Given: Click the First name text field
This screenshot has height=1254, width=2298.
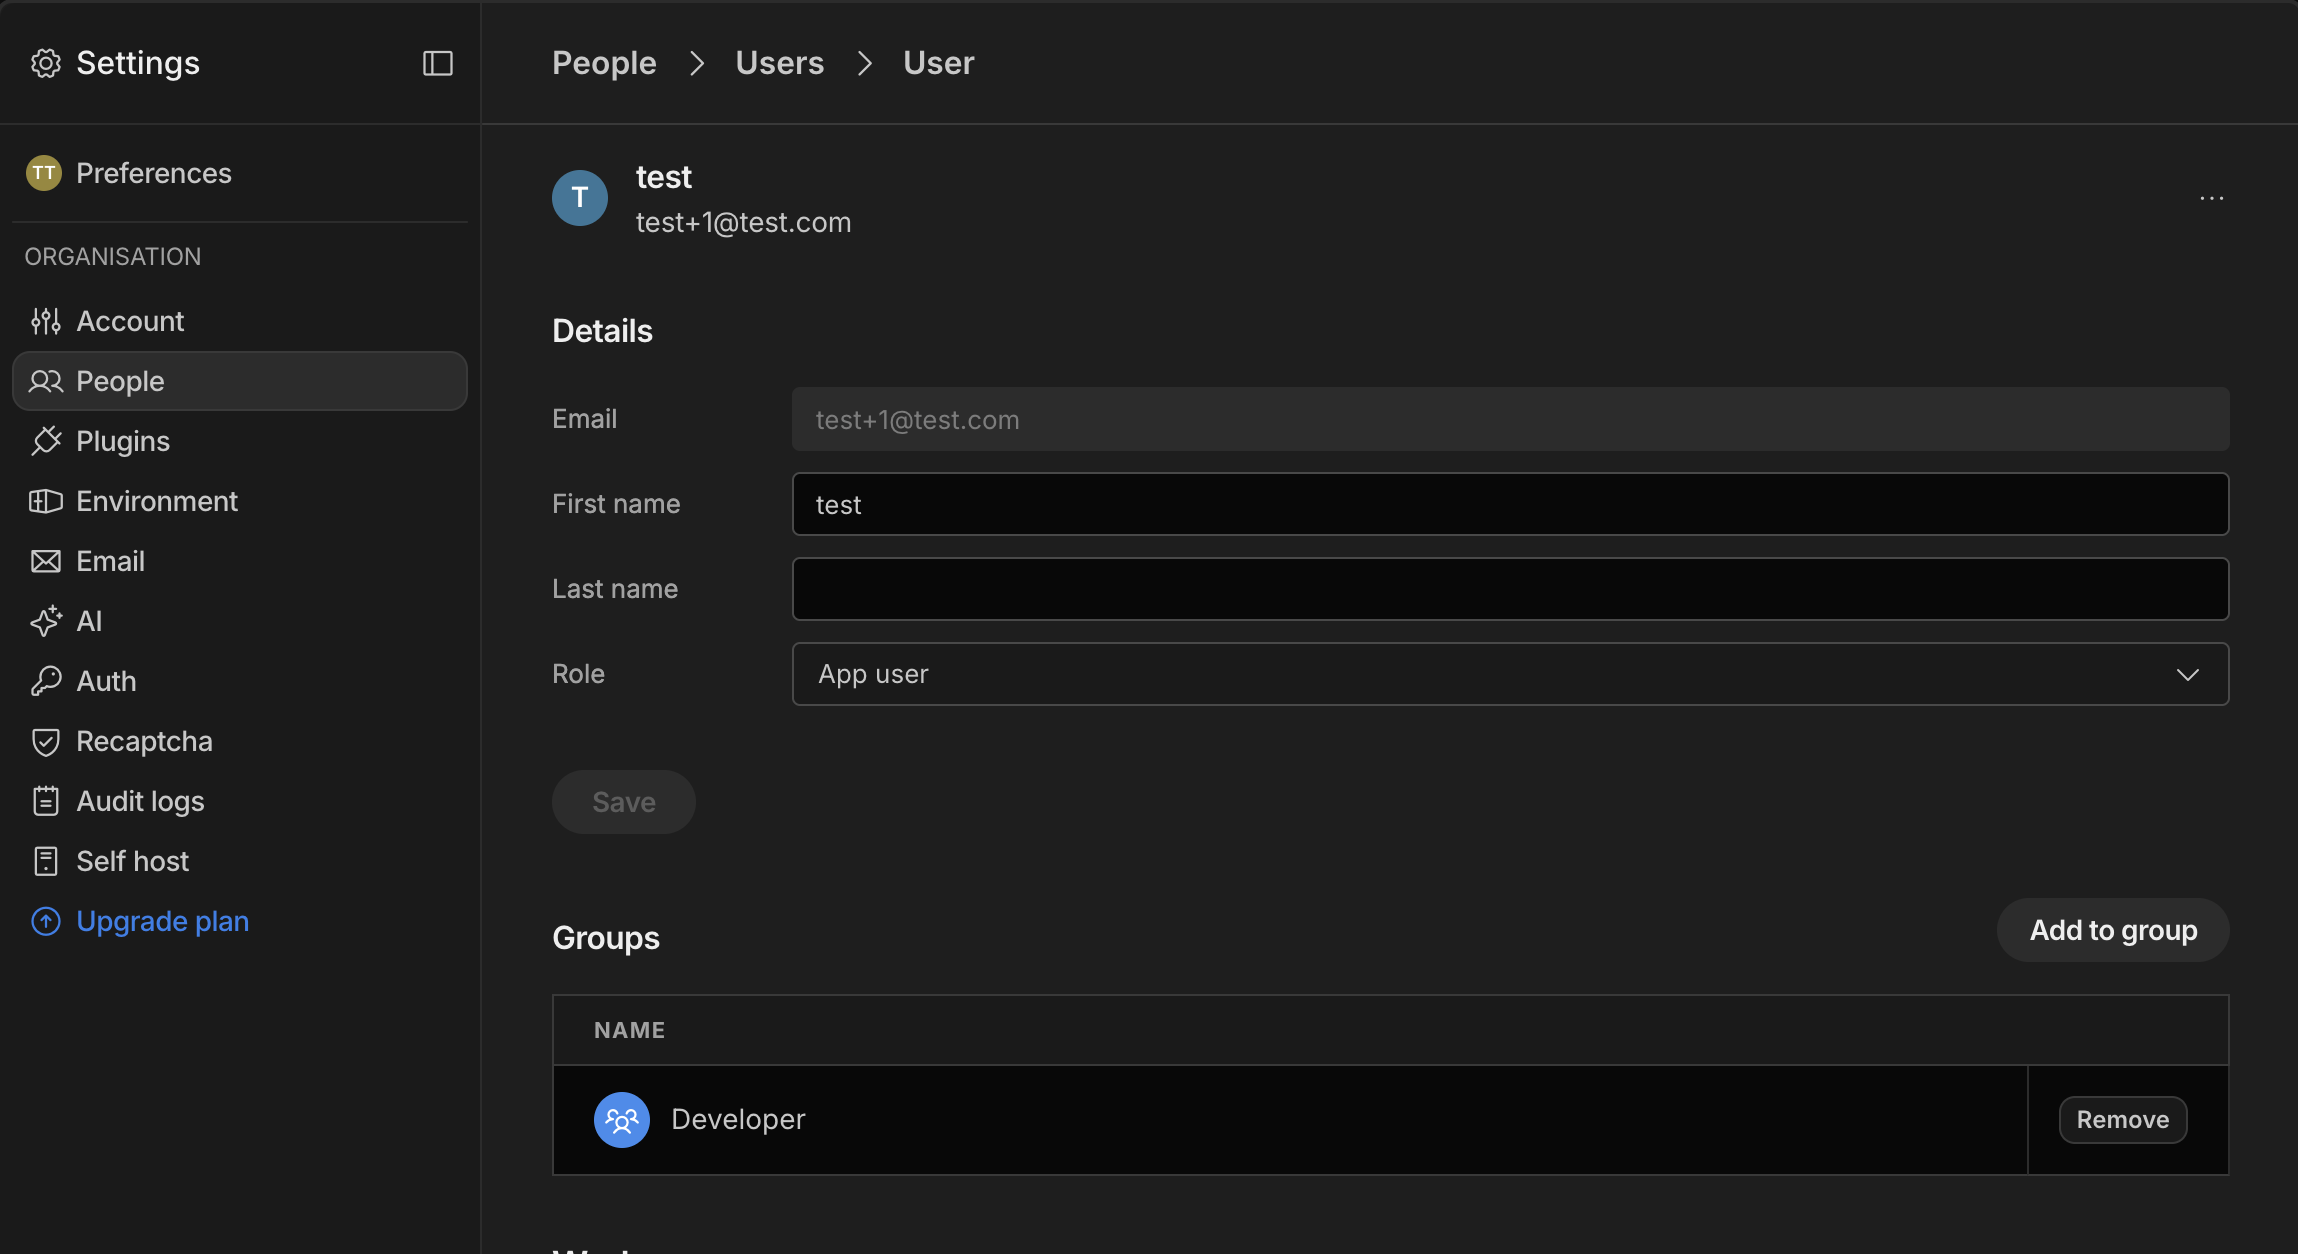Looking at the screenshot, I should coord(1509,504).
